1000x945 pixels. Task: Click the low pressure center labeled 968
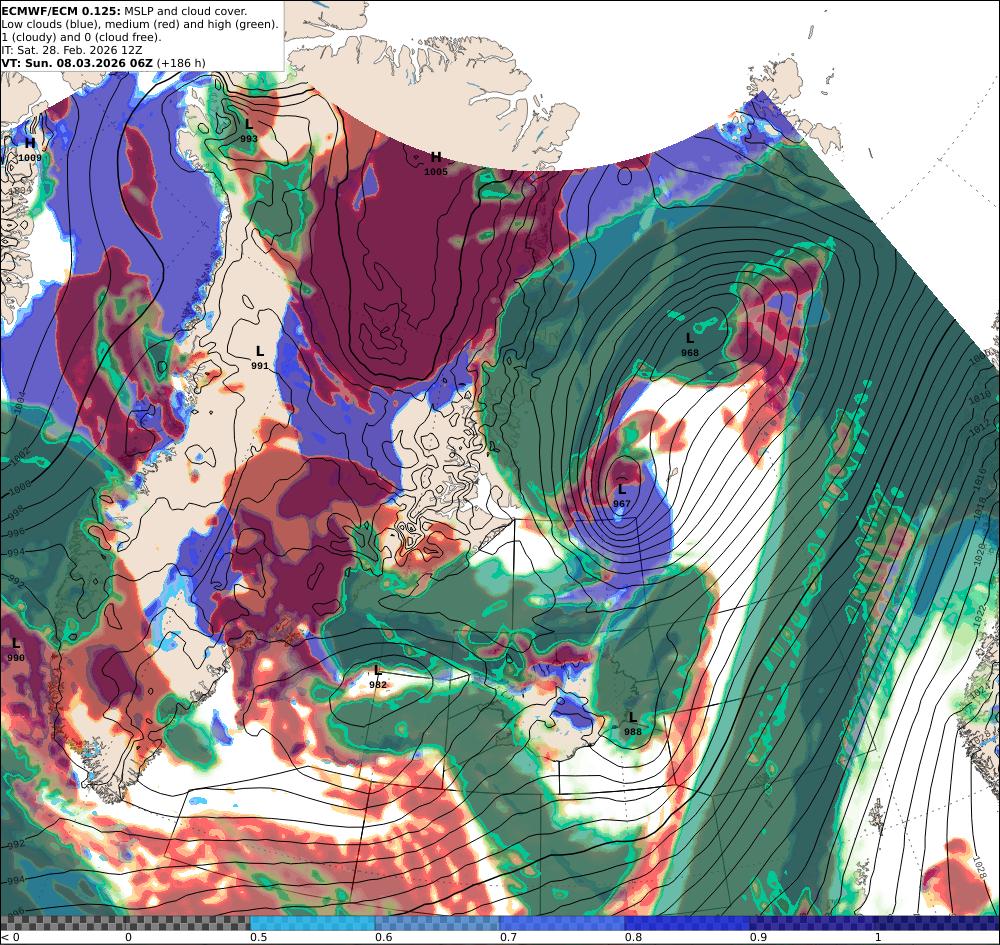pyautogui.click(x=689, y=344)
